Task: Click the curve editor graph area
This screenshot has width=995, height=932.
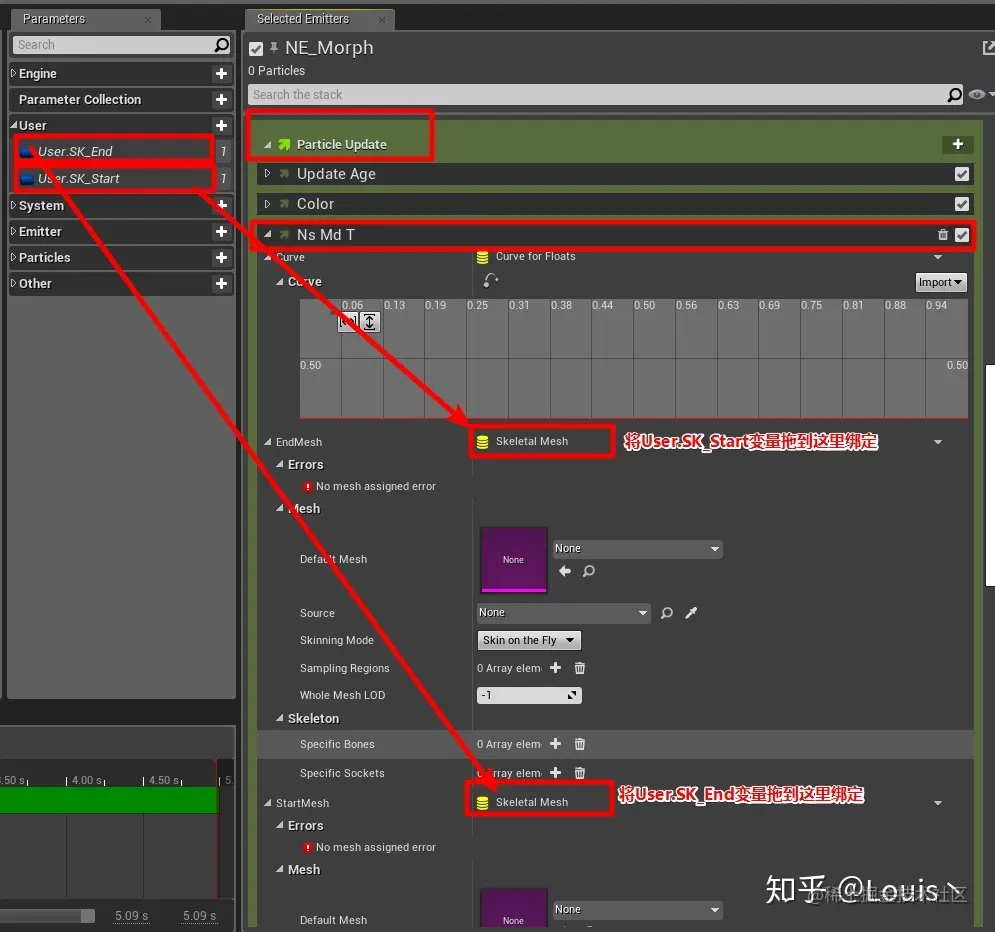Action: 633,358
